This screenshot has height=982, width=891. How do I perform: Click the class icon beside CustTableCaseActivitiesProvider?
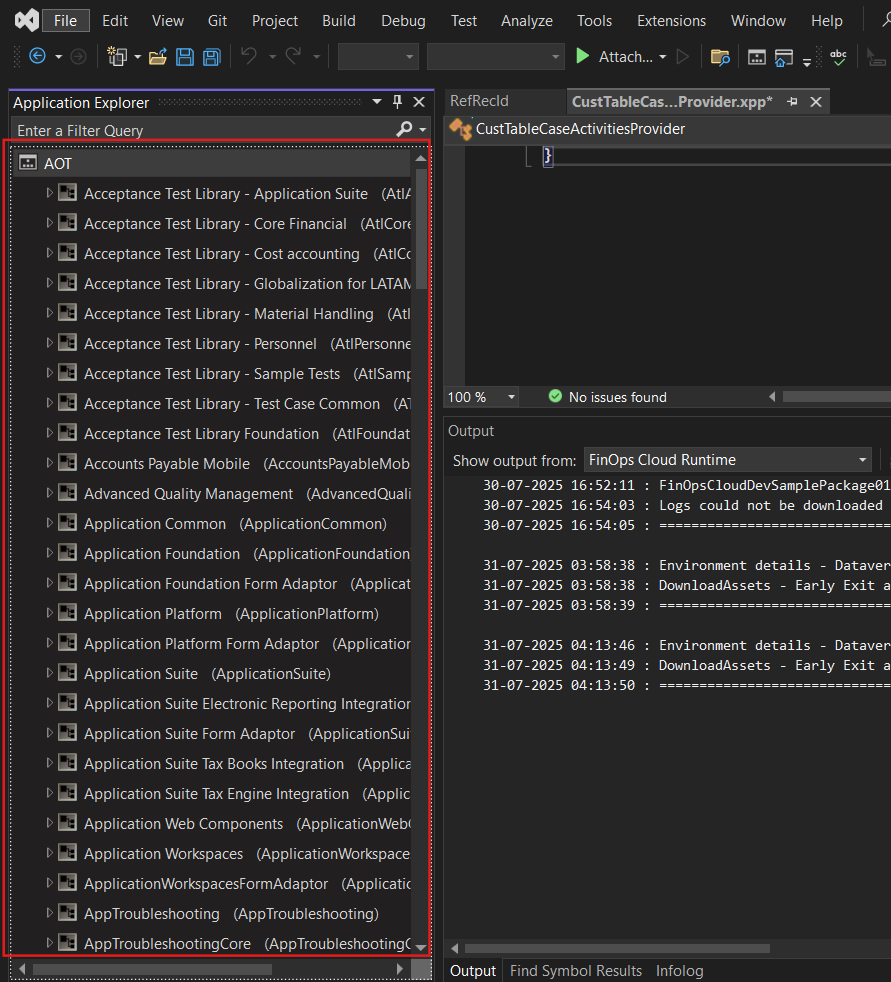pyautogui.click(x=460, y=129)
